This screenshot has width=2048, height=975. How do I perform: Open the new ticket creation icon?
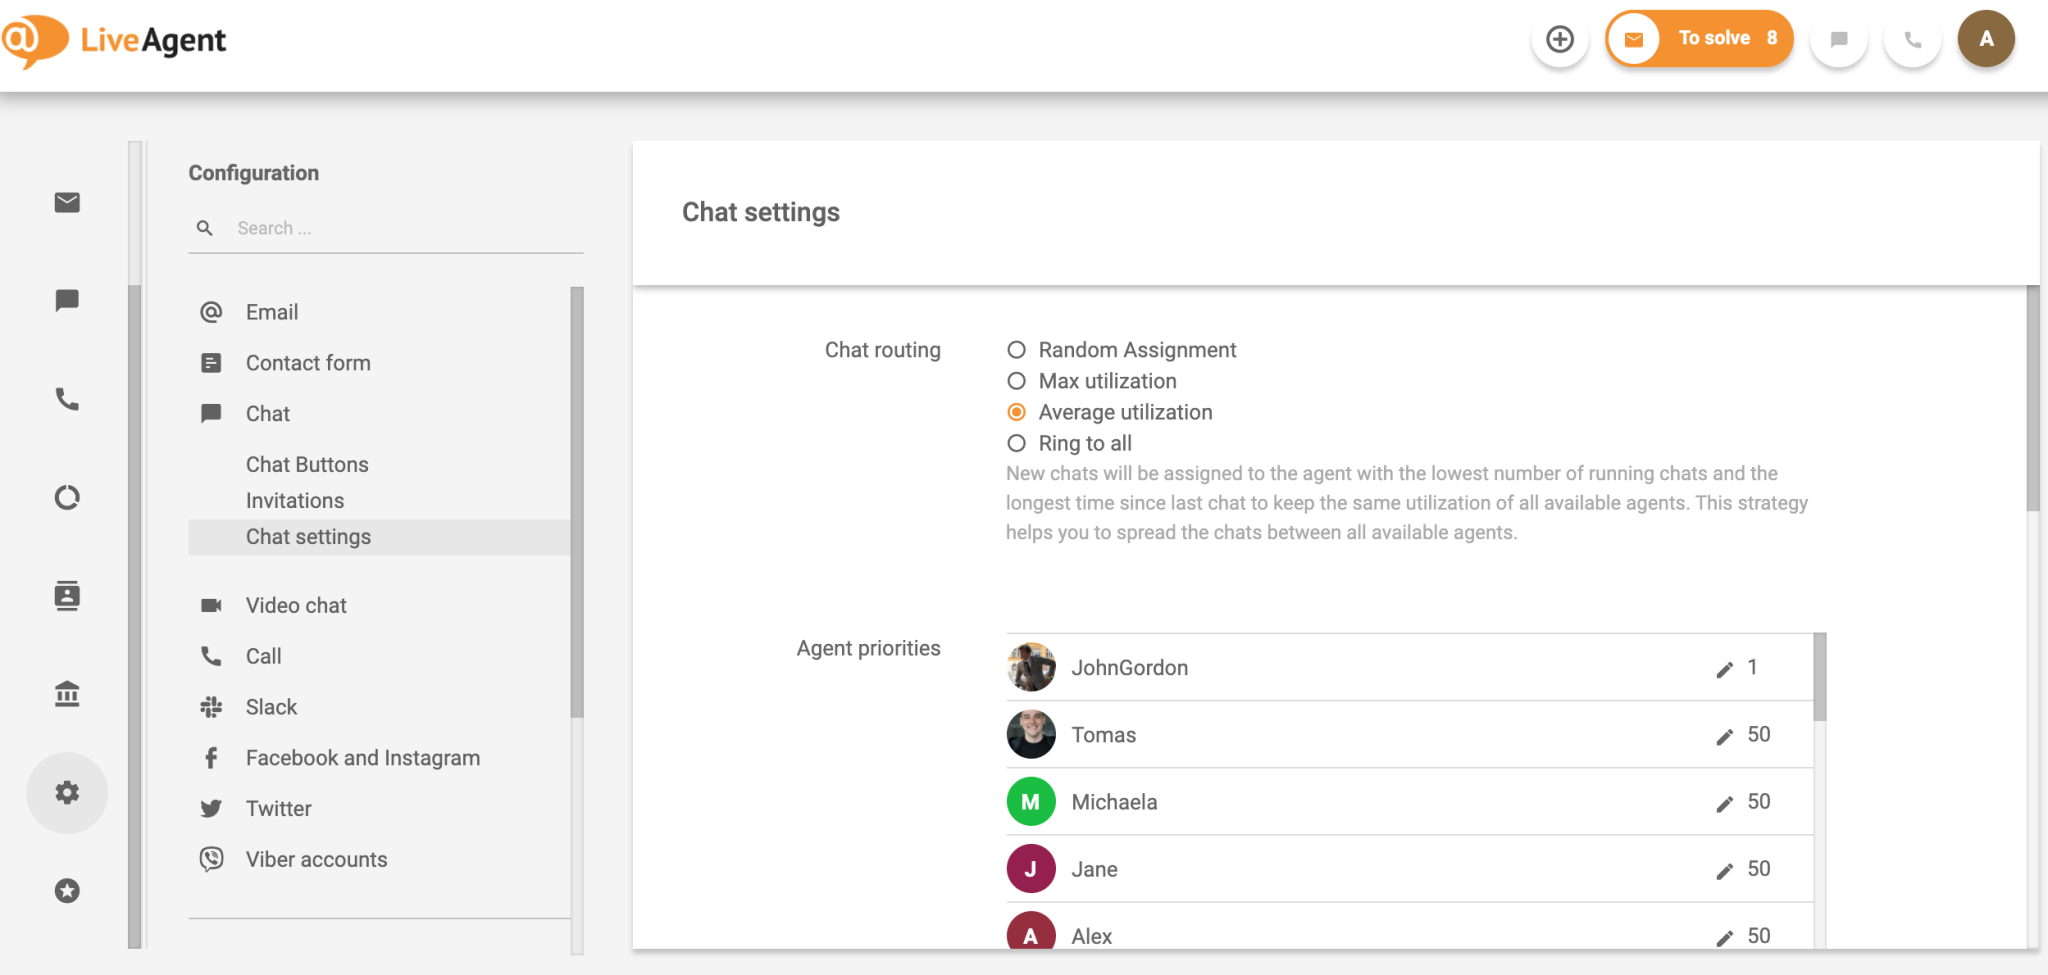tap(1560, 38)
